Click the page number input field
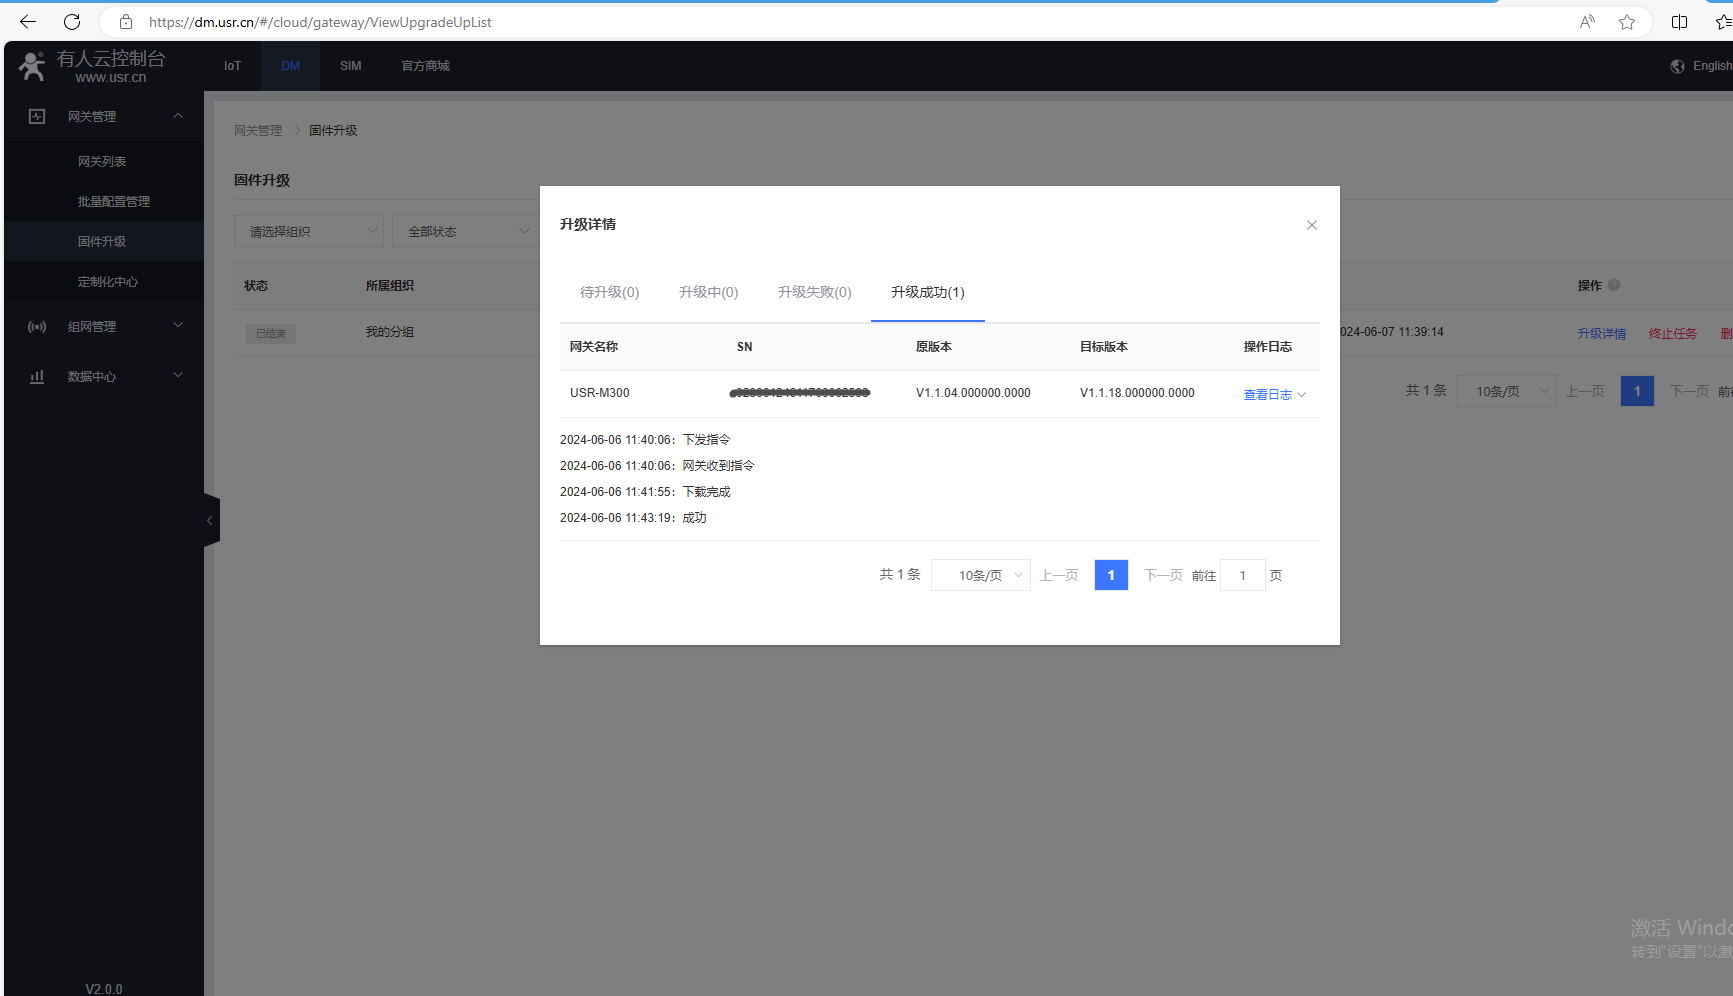Viewport: 1733px width, 996px height. 1242,575
